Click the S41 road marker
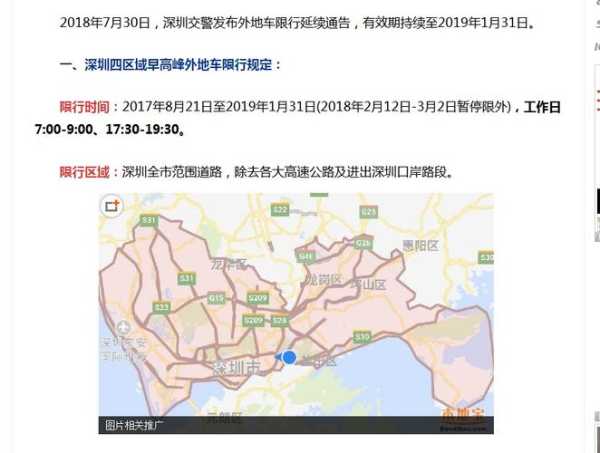This screenshot has height=453, width=600. pyautogui.click(x=306, y=257)
